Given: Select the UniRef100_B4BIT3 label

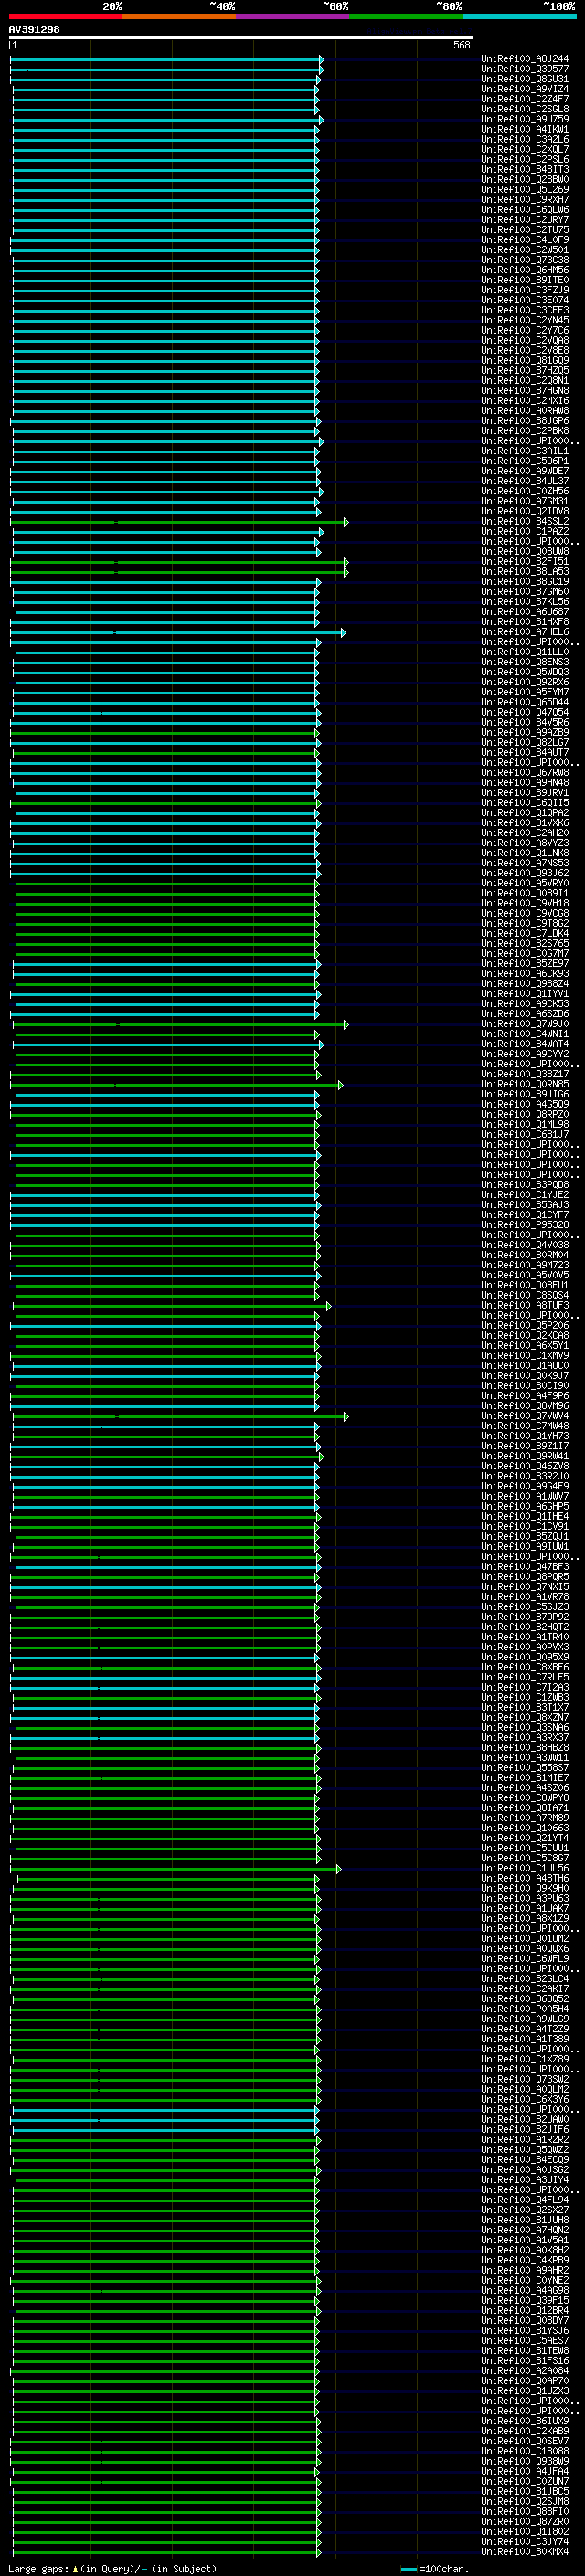Looking at the screenshot, I should (525, 170).
